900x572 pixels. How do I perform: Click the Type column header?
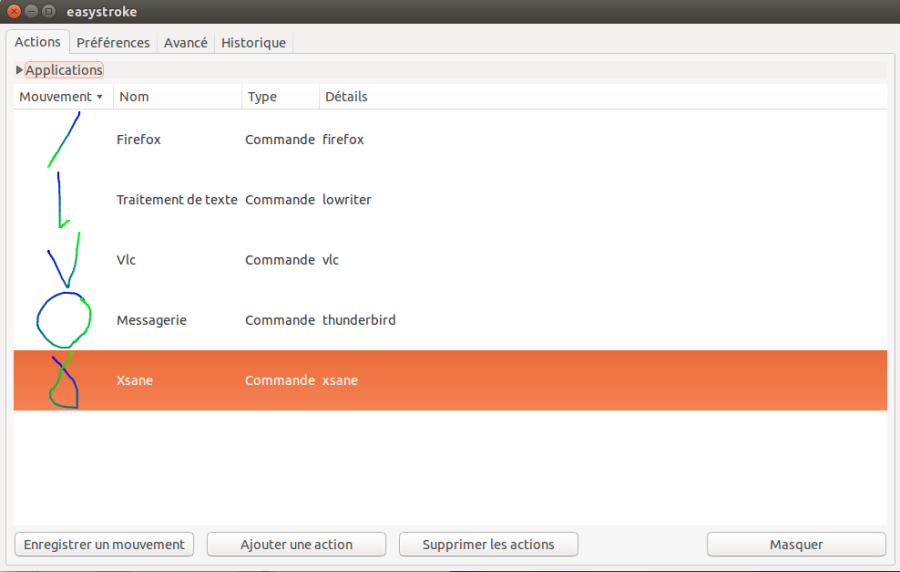pos(281,96)
